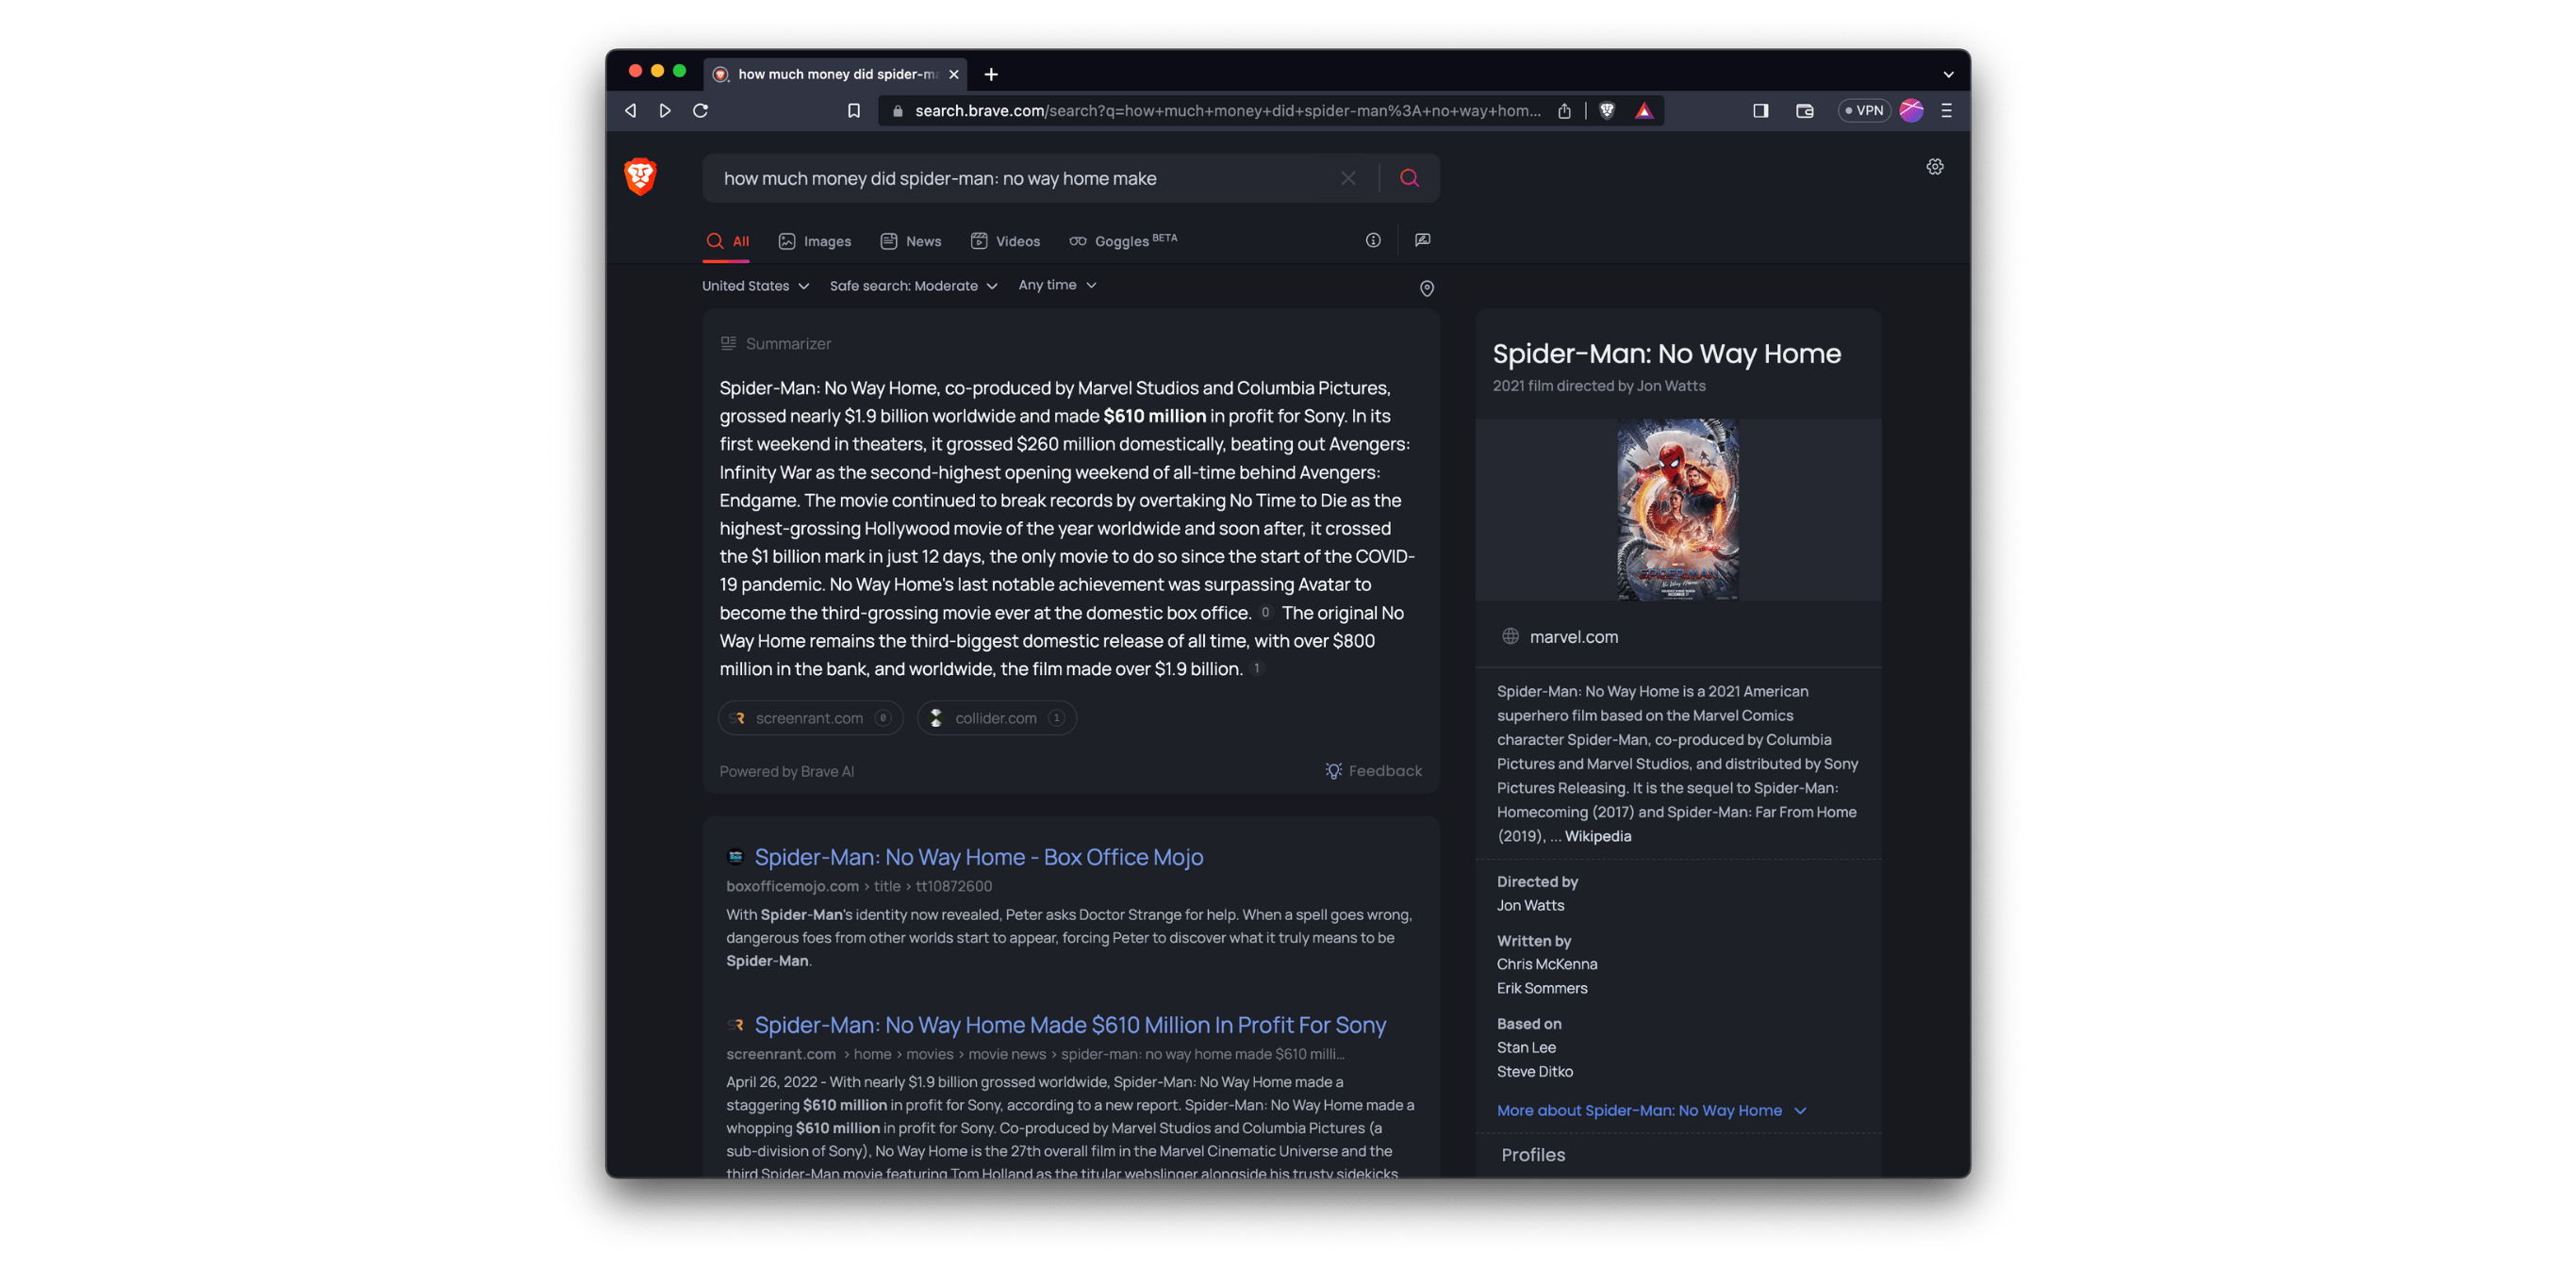The width and height of the screenshot is (2576, 1267).
Task: Open the Wikipedia source link
Action: [1597, 836]
